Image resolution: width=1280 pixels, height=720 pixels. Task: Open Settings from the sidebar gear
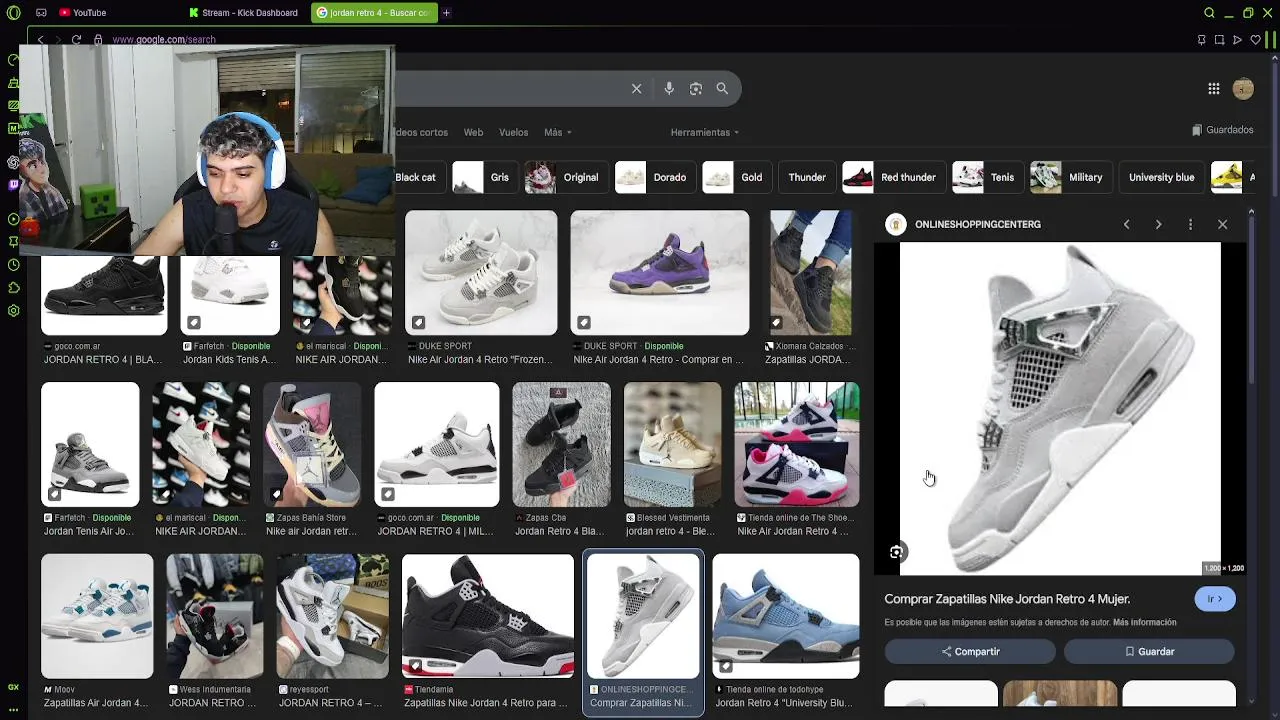[x=13, y=311]
